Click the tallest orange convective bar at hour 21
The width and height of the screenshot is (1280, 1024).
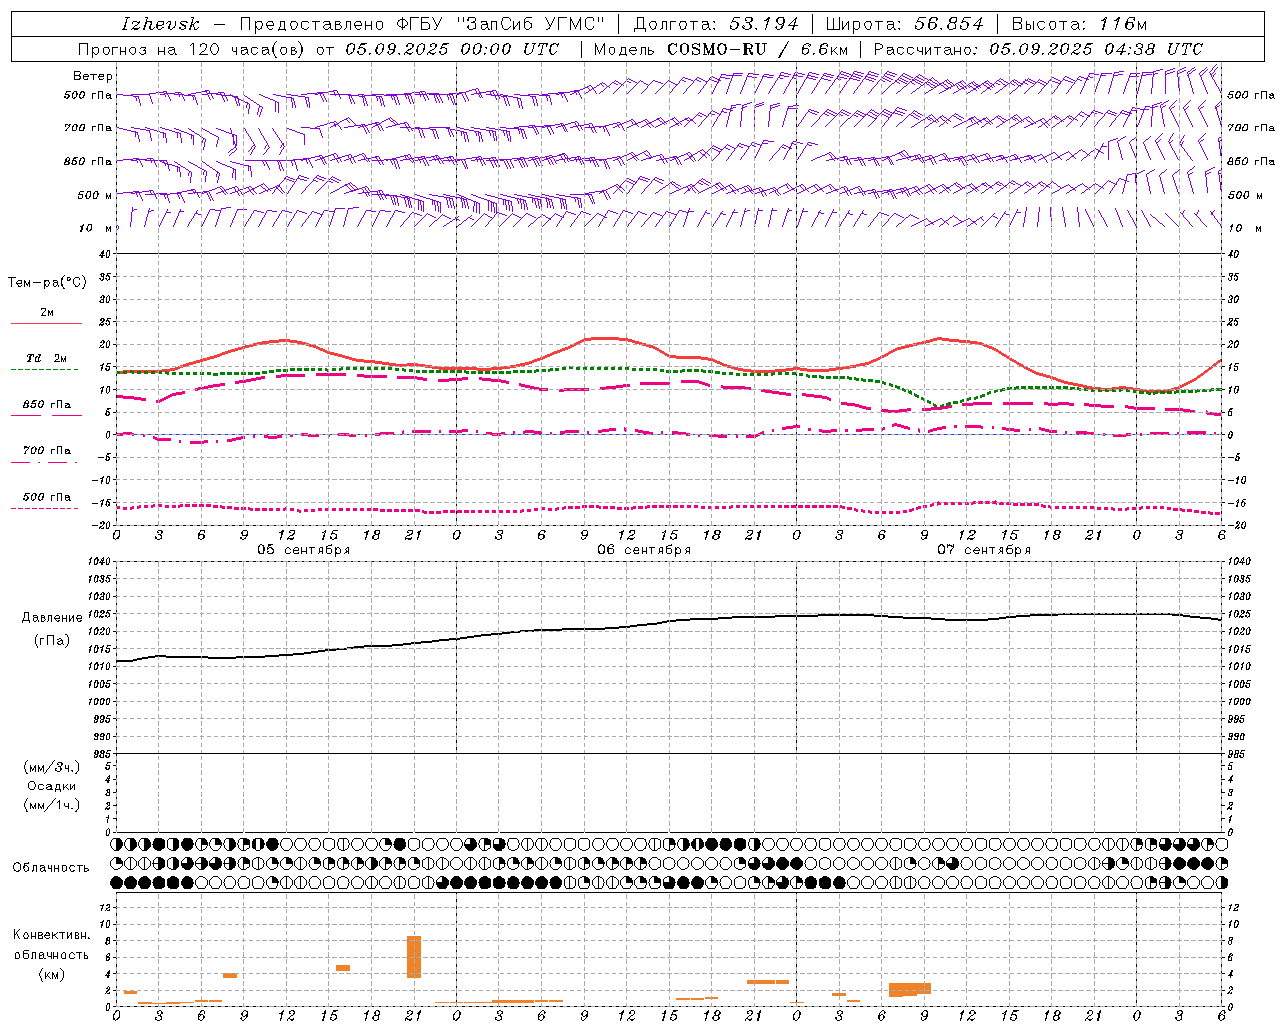click(x=414, y=957)
